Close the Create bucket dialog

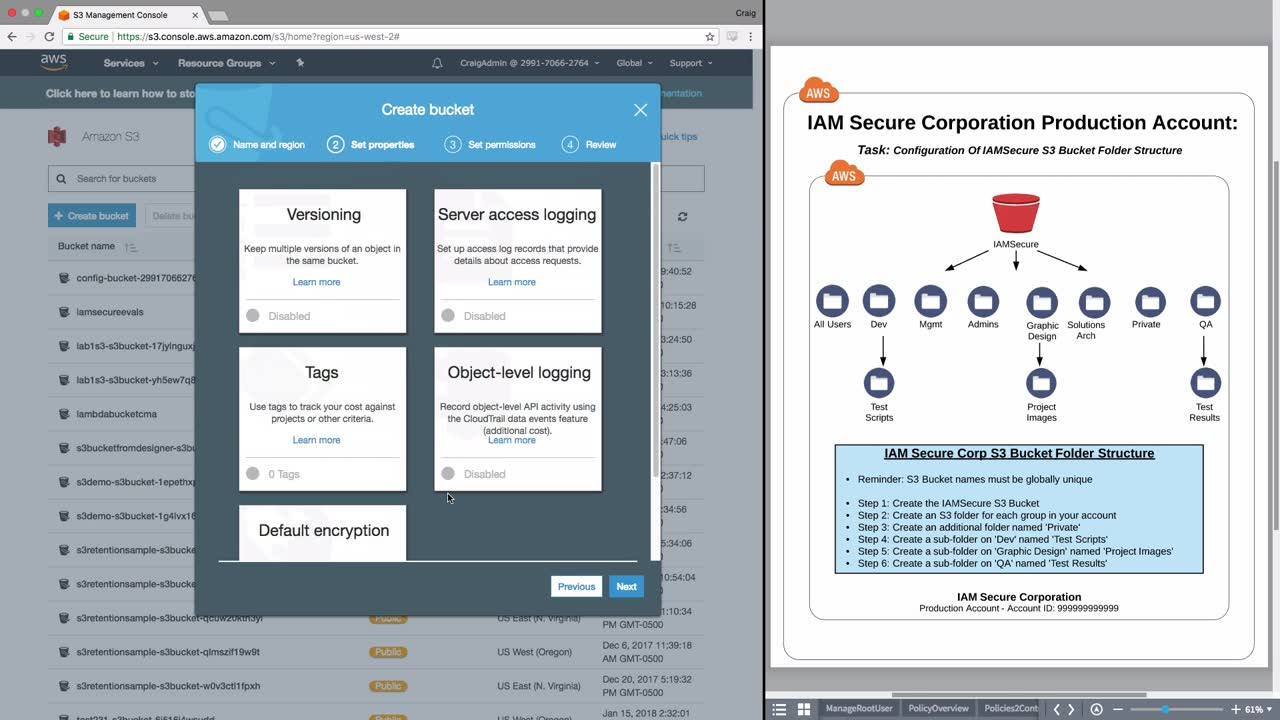pos(640,110)
